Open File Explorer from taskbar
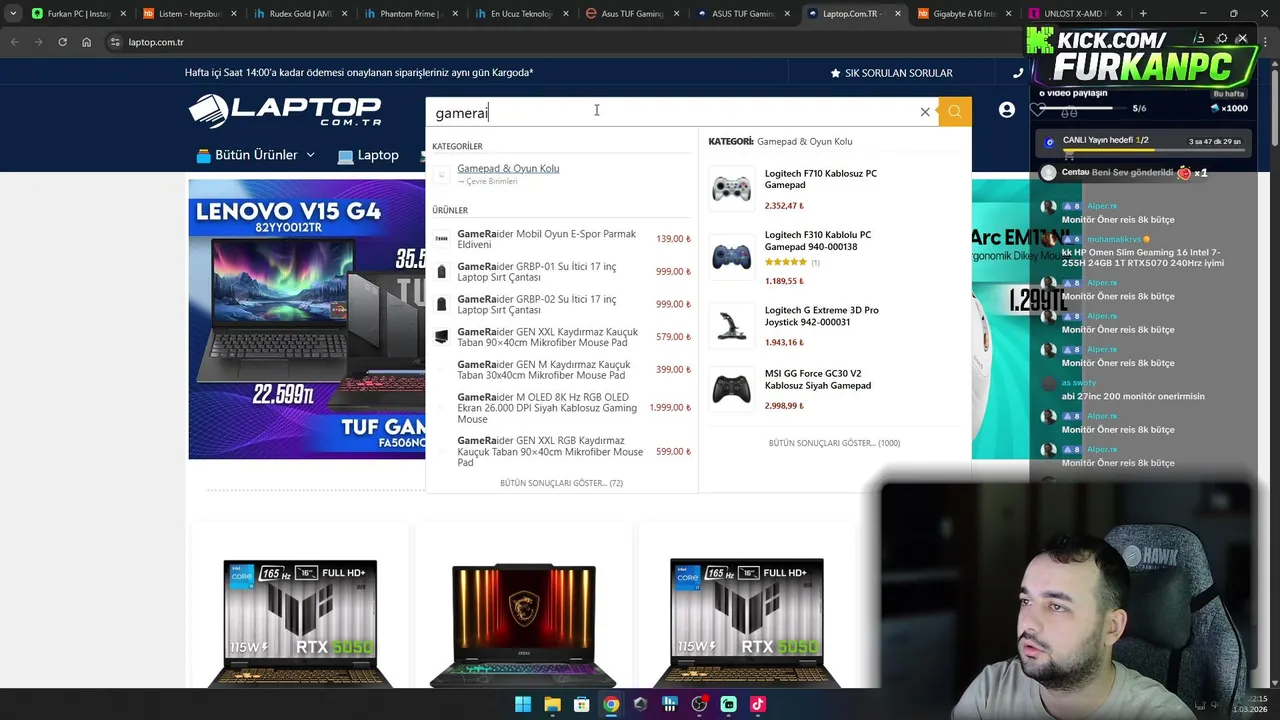 pyautogui.click(x=552, y=704)
